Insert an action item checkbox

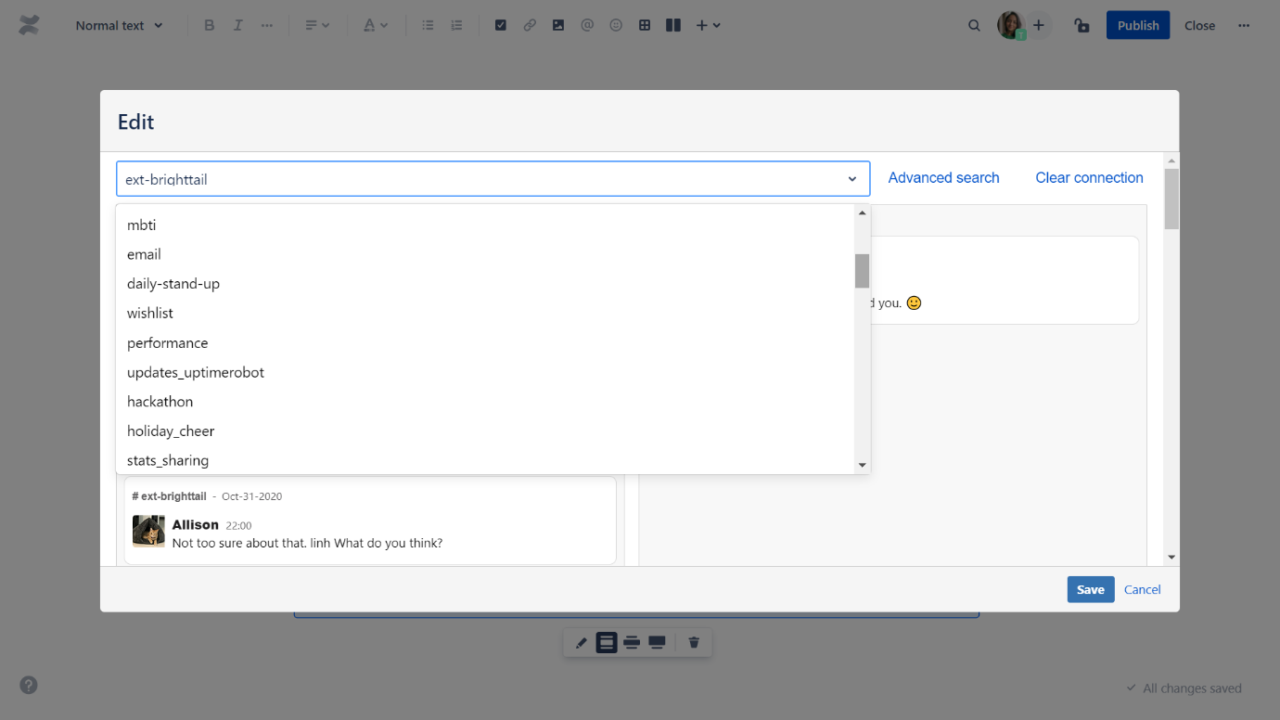pyautogui.click(x=500, y=24)
